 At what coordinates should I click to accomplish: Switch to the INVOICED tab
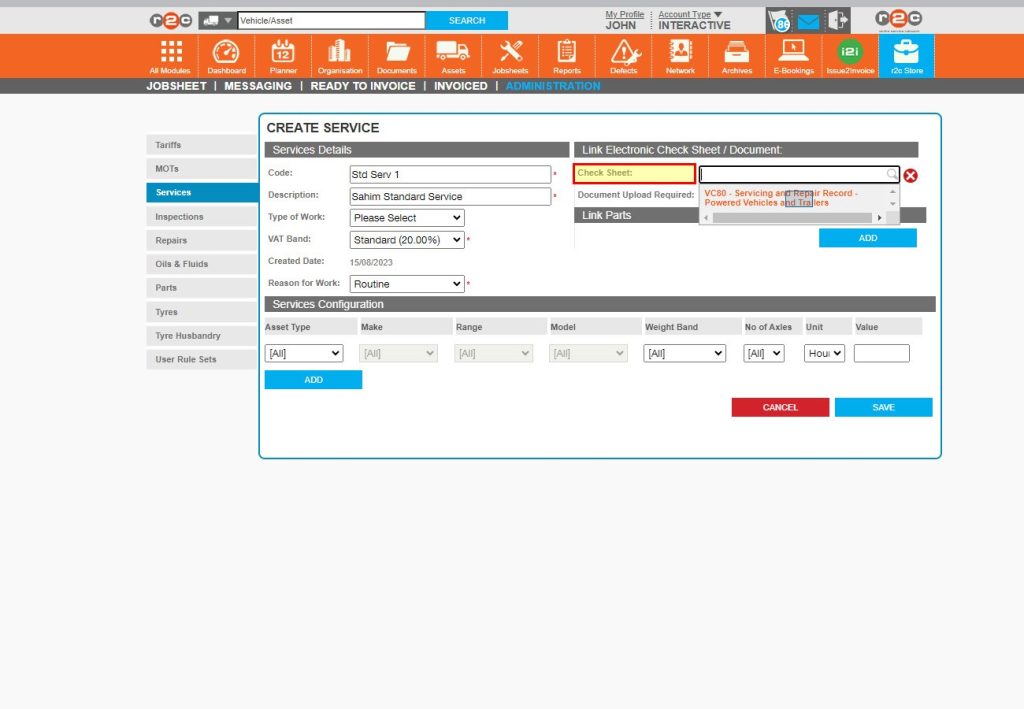point(460,86)
